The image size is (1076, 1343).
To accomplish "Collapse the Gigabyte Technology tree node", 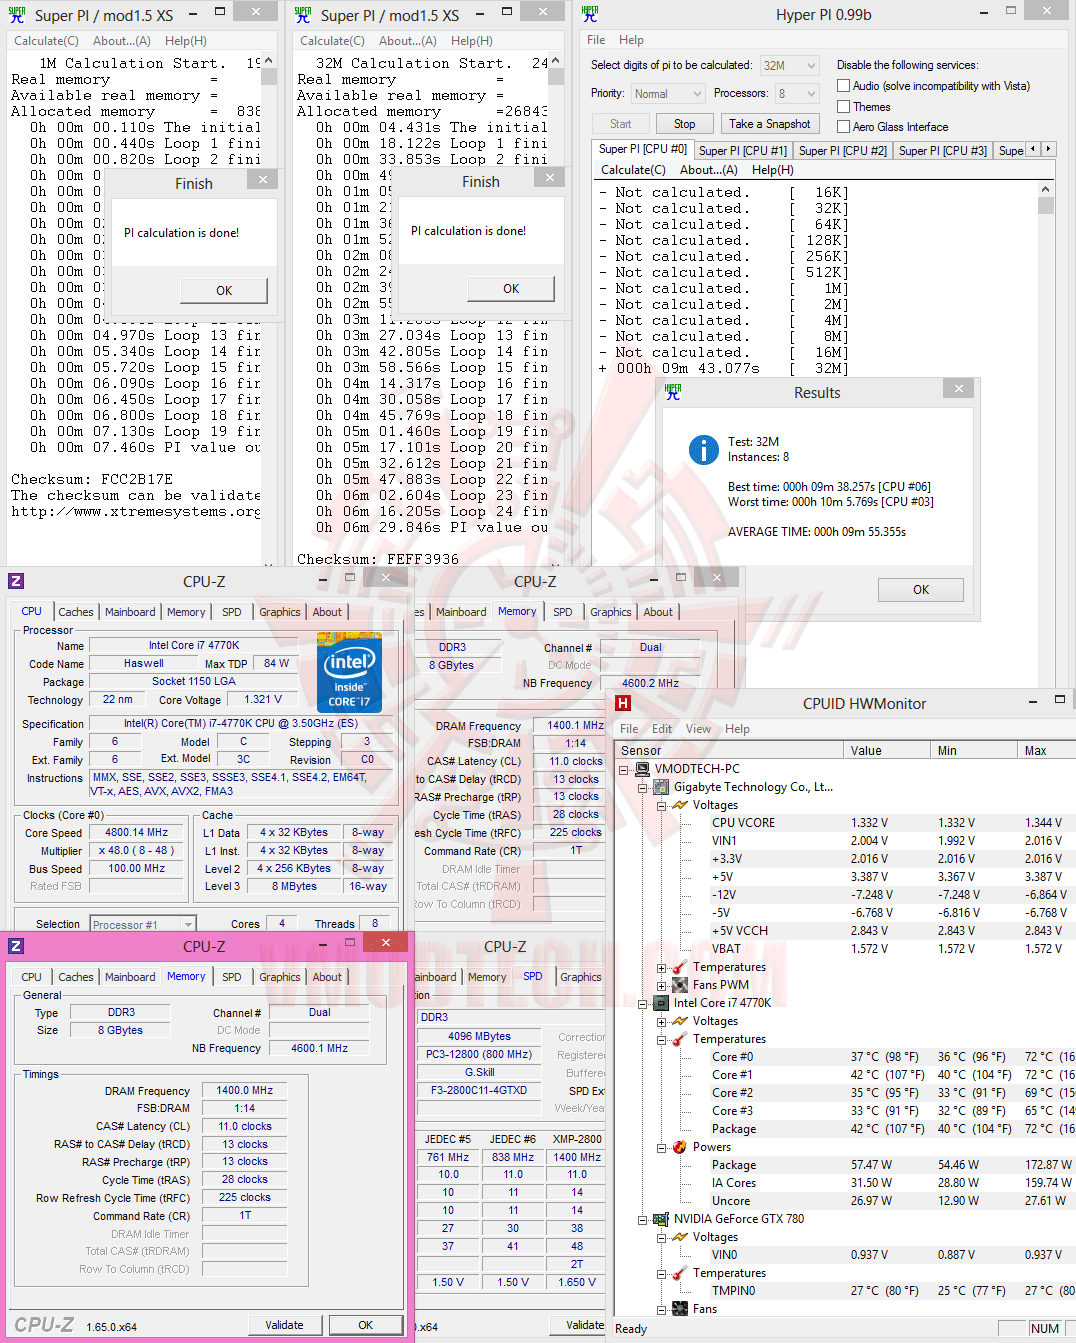I will 643,788.
